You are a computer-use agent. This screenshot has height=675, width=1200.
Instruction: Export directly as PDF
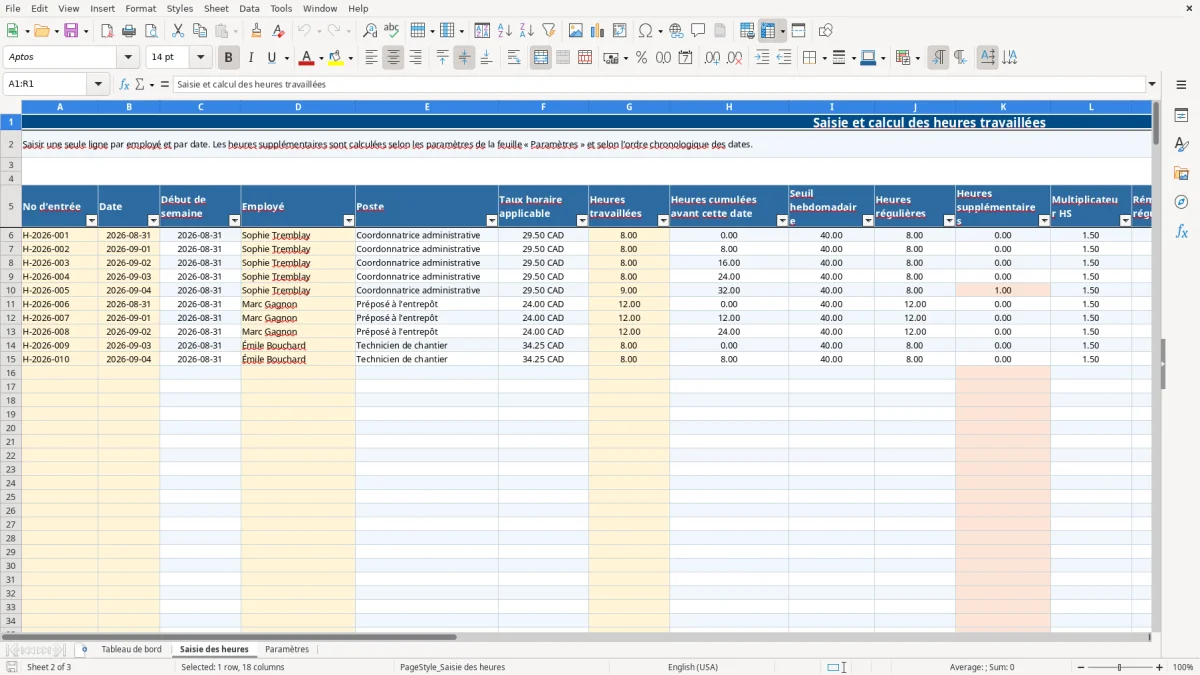[x=107, y=31]
